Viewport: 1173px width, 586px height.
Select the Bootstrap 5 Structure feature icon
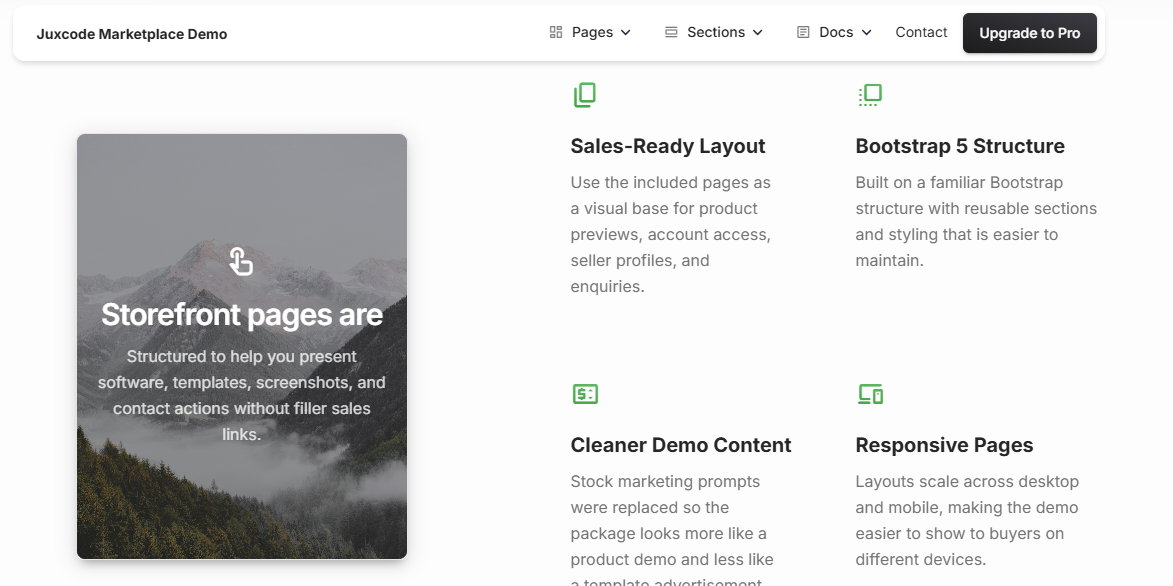click(x=869, y=94)
